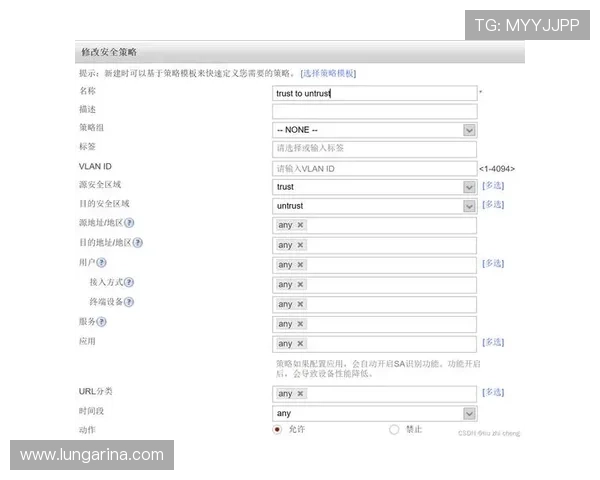600x480 pixels.
Task: Remove the 'any' tag in 源地址/地区 field
Action: click(300, 225)
